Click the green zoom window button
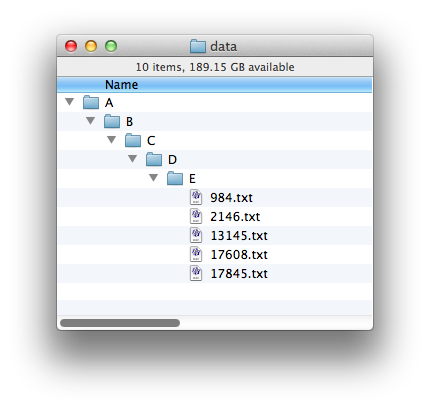The image size is (430, 409). (x=111, y=46)
